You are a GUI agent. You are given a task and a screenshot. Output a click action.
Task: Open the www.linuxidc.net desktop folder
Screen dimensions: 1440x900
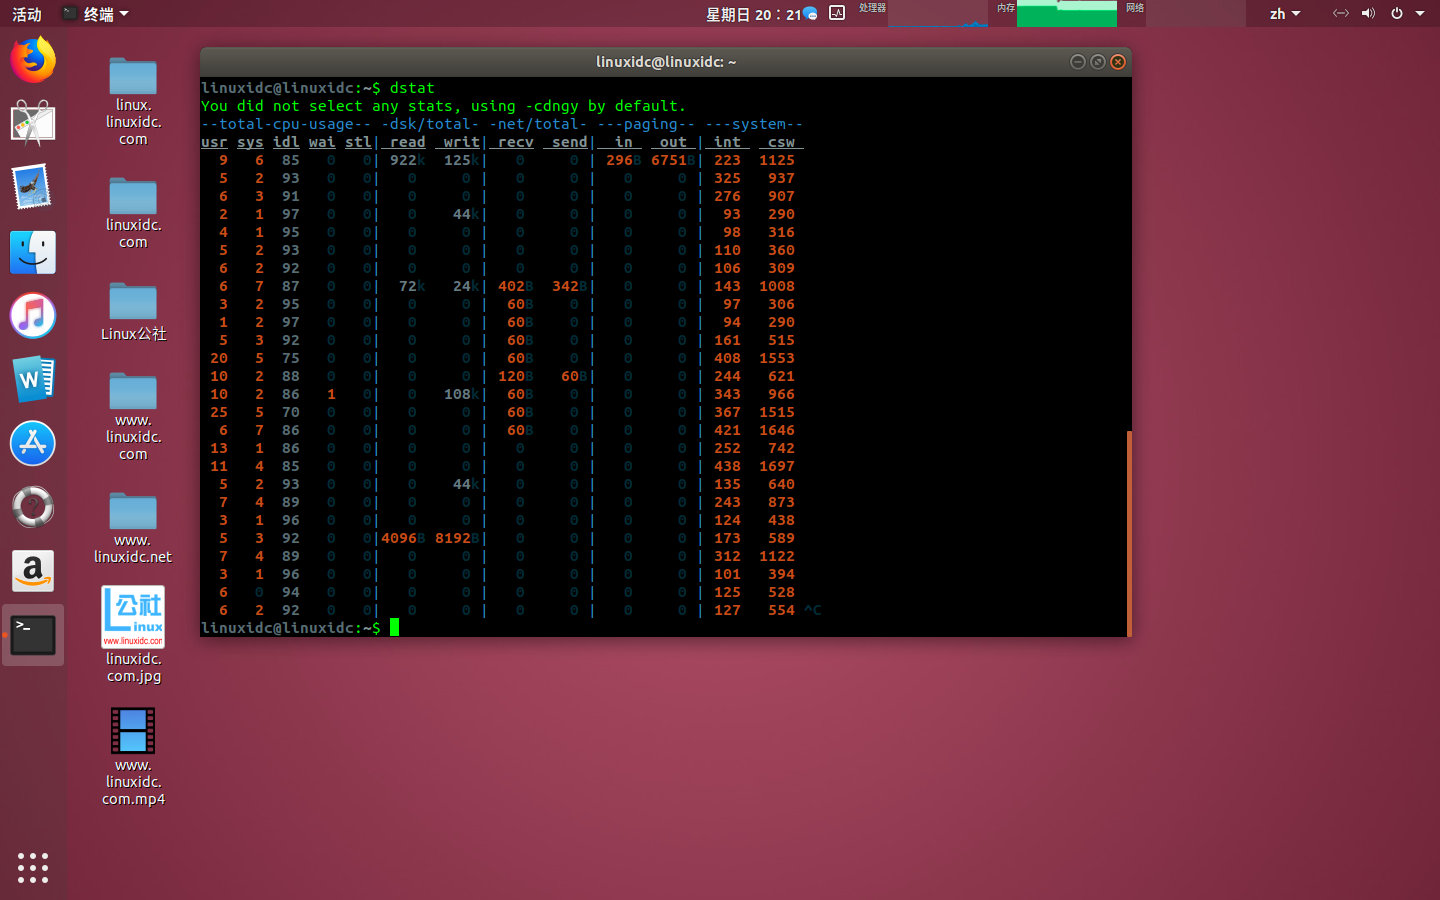[x=133, y=528]
